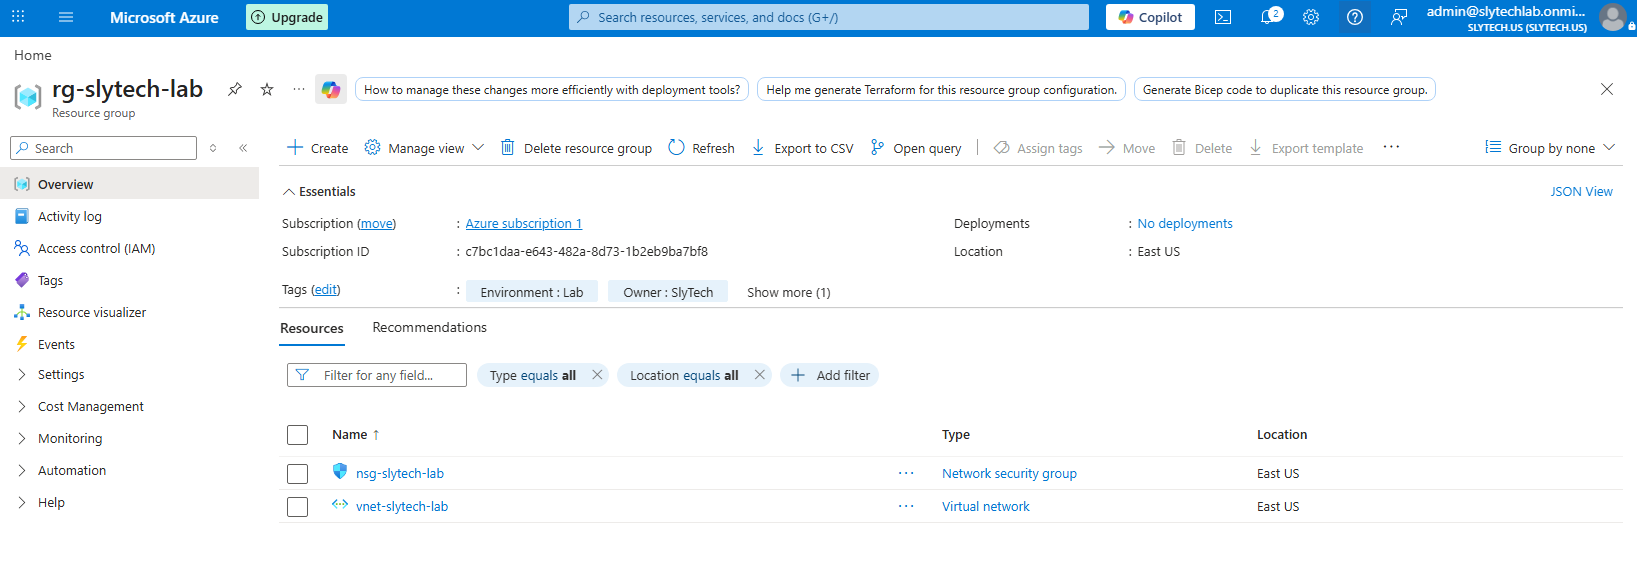
Task: Click the Create button
Action: [317, 148]
